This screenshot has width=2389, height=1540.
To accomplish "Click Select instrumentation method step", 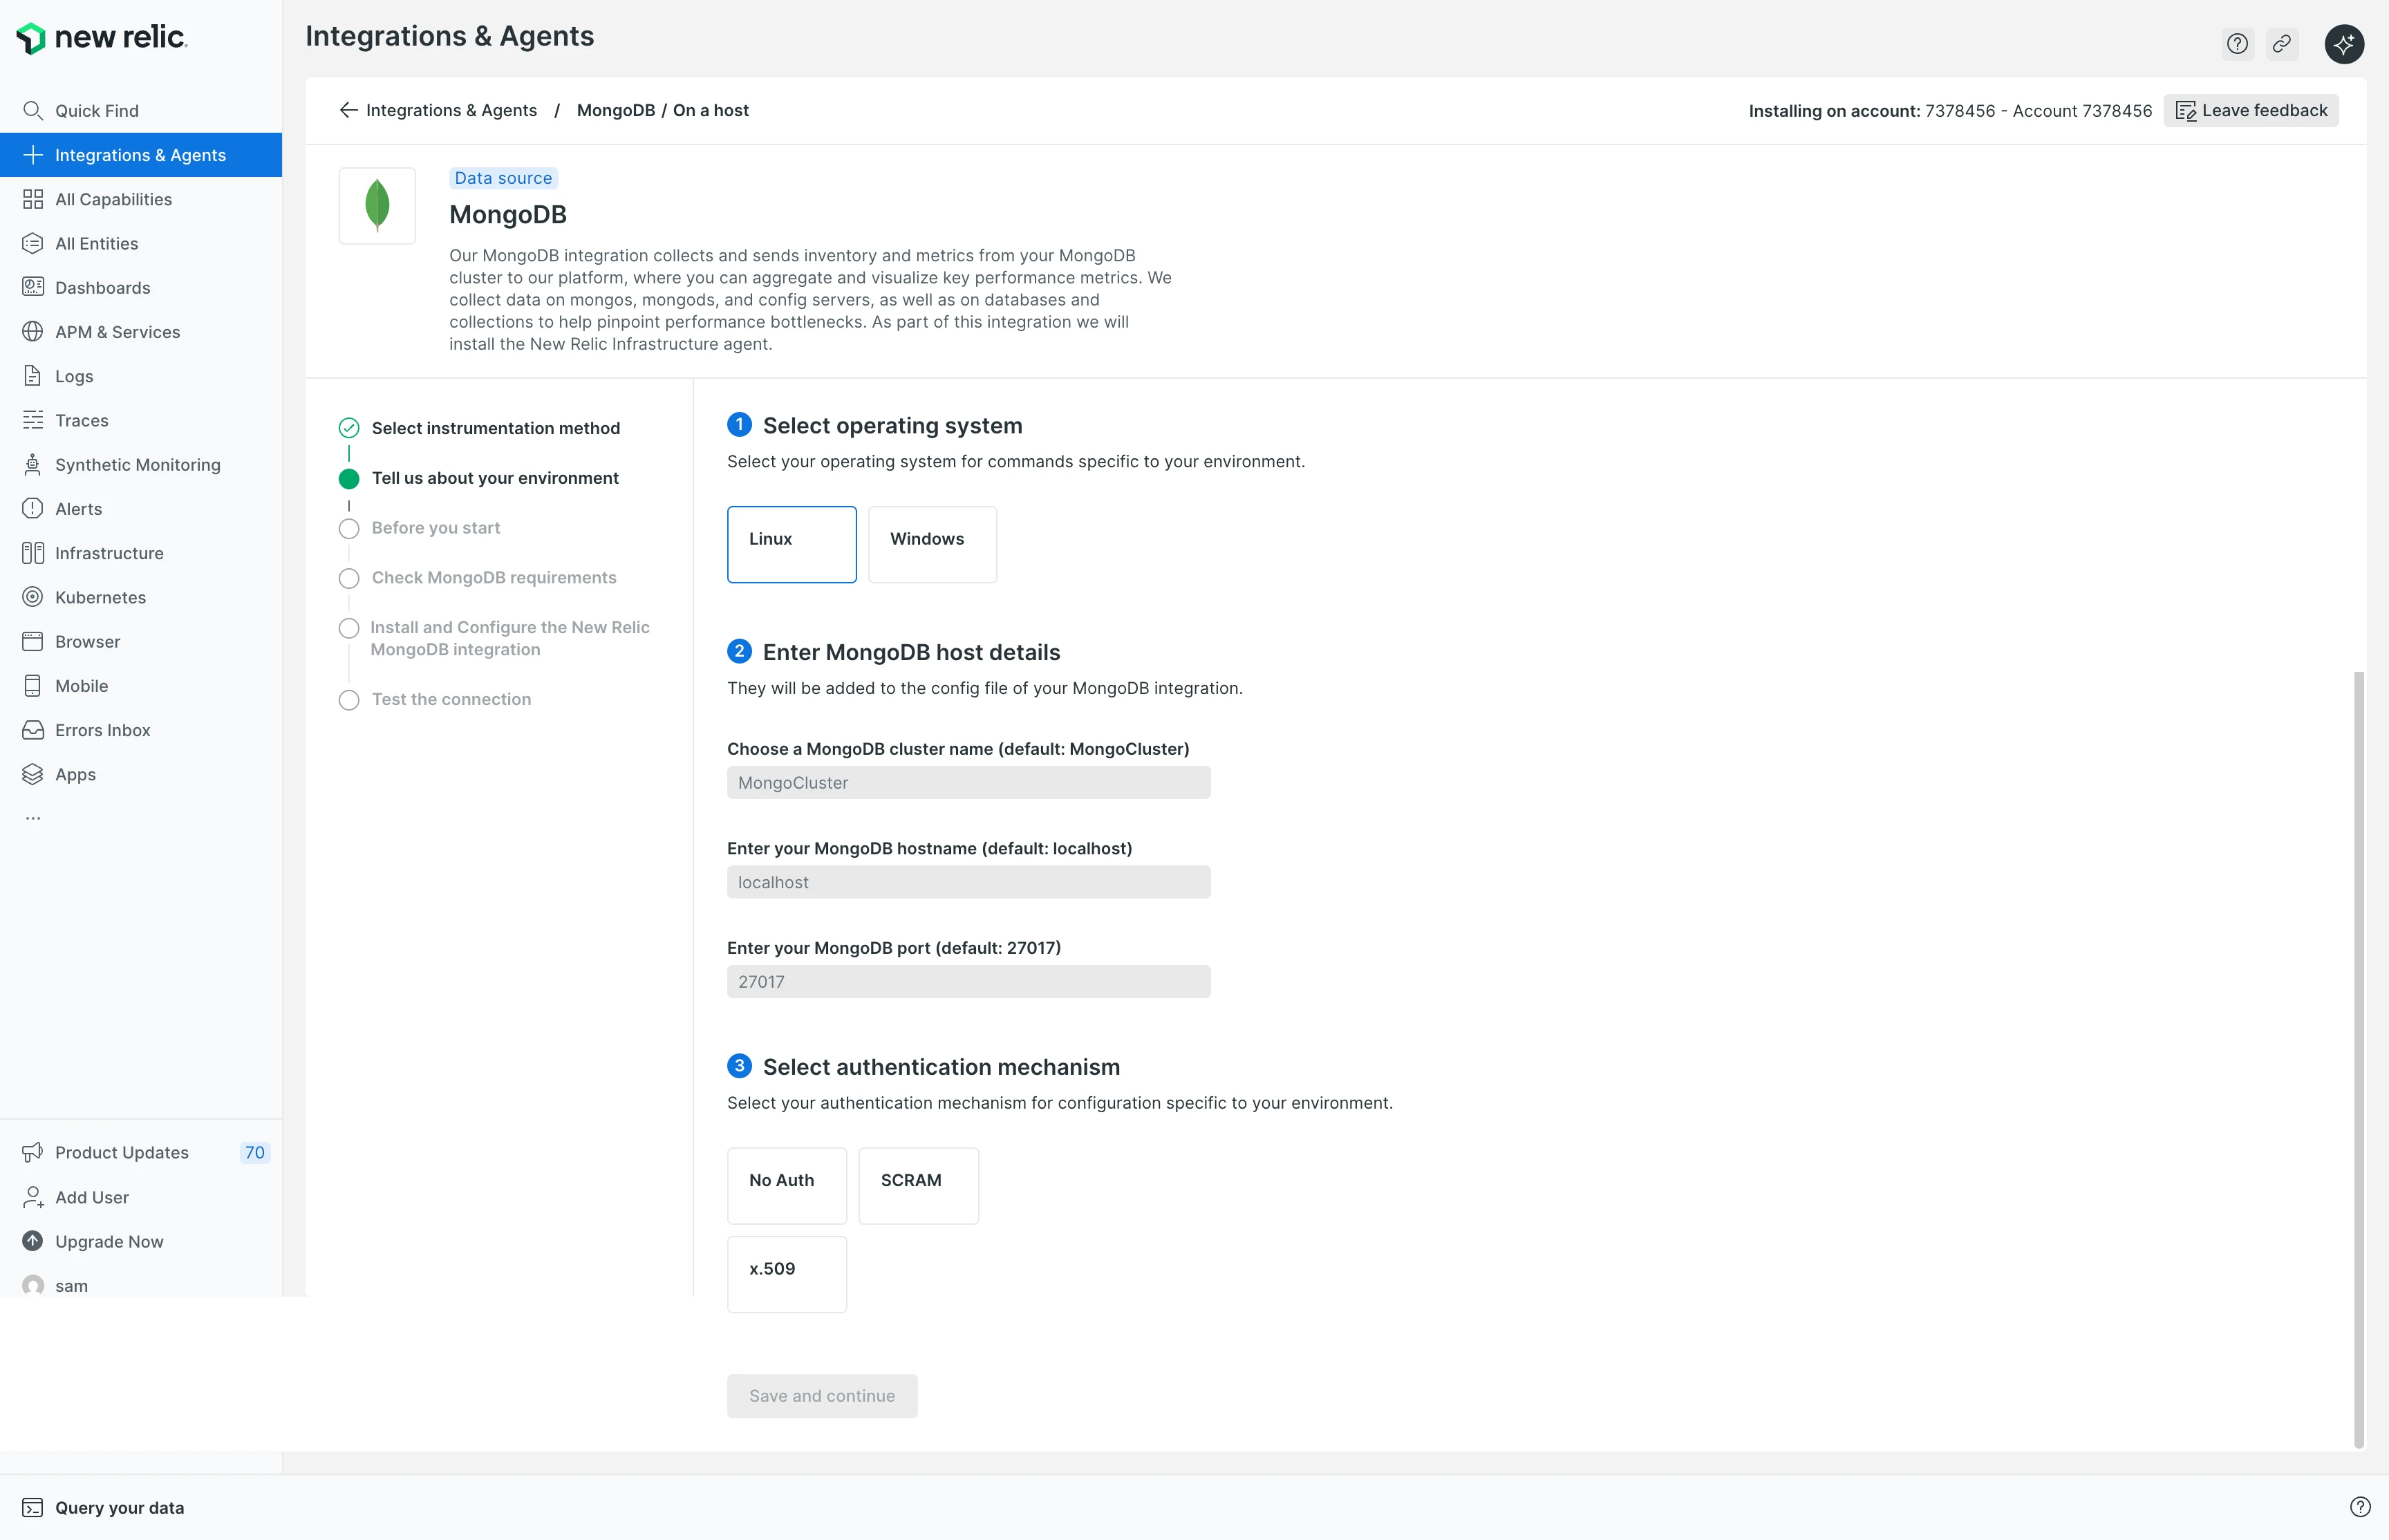I will [496, 428].
